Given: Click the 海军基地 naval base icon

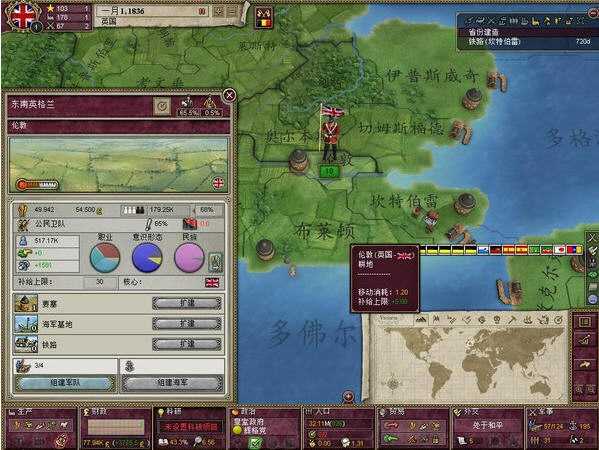Looking at the screenshot, I should point(26,324).
